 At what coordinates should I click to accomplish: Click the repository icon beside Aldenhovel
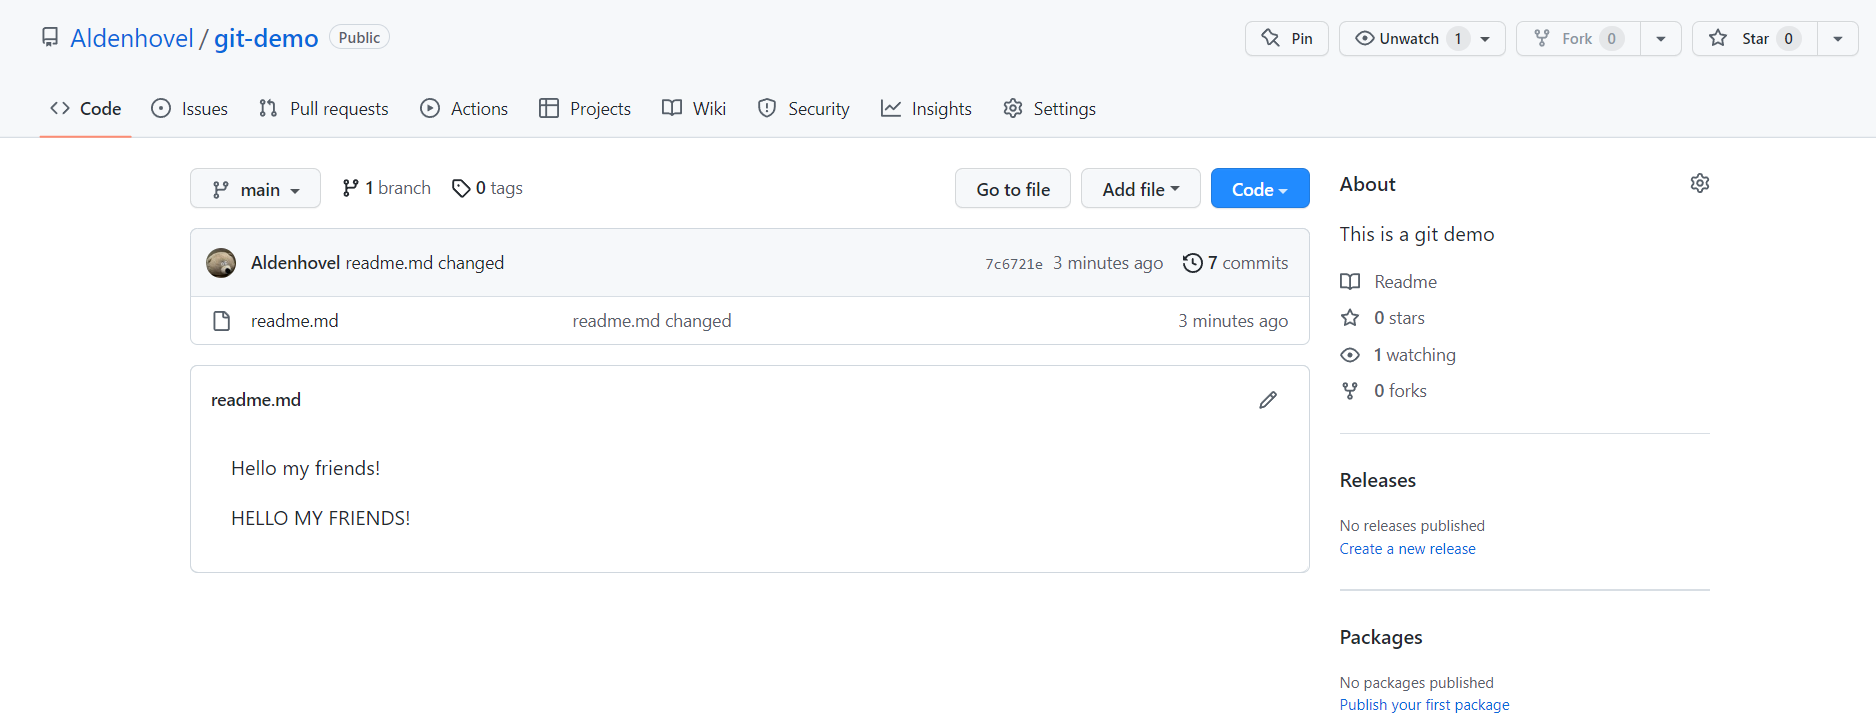point(50,37)
